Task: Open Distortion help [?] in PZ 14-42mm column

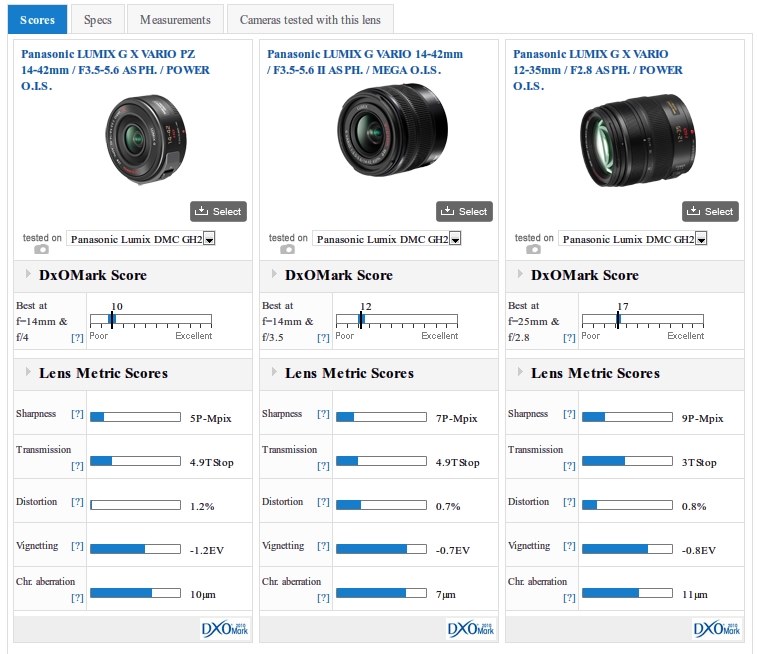Action: click(x=77, y=501)
